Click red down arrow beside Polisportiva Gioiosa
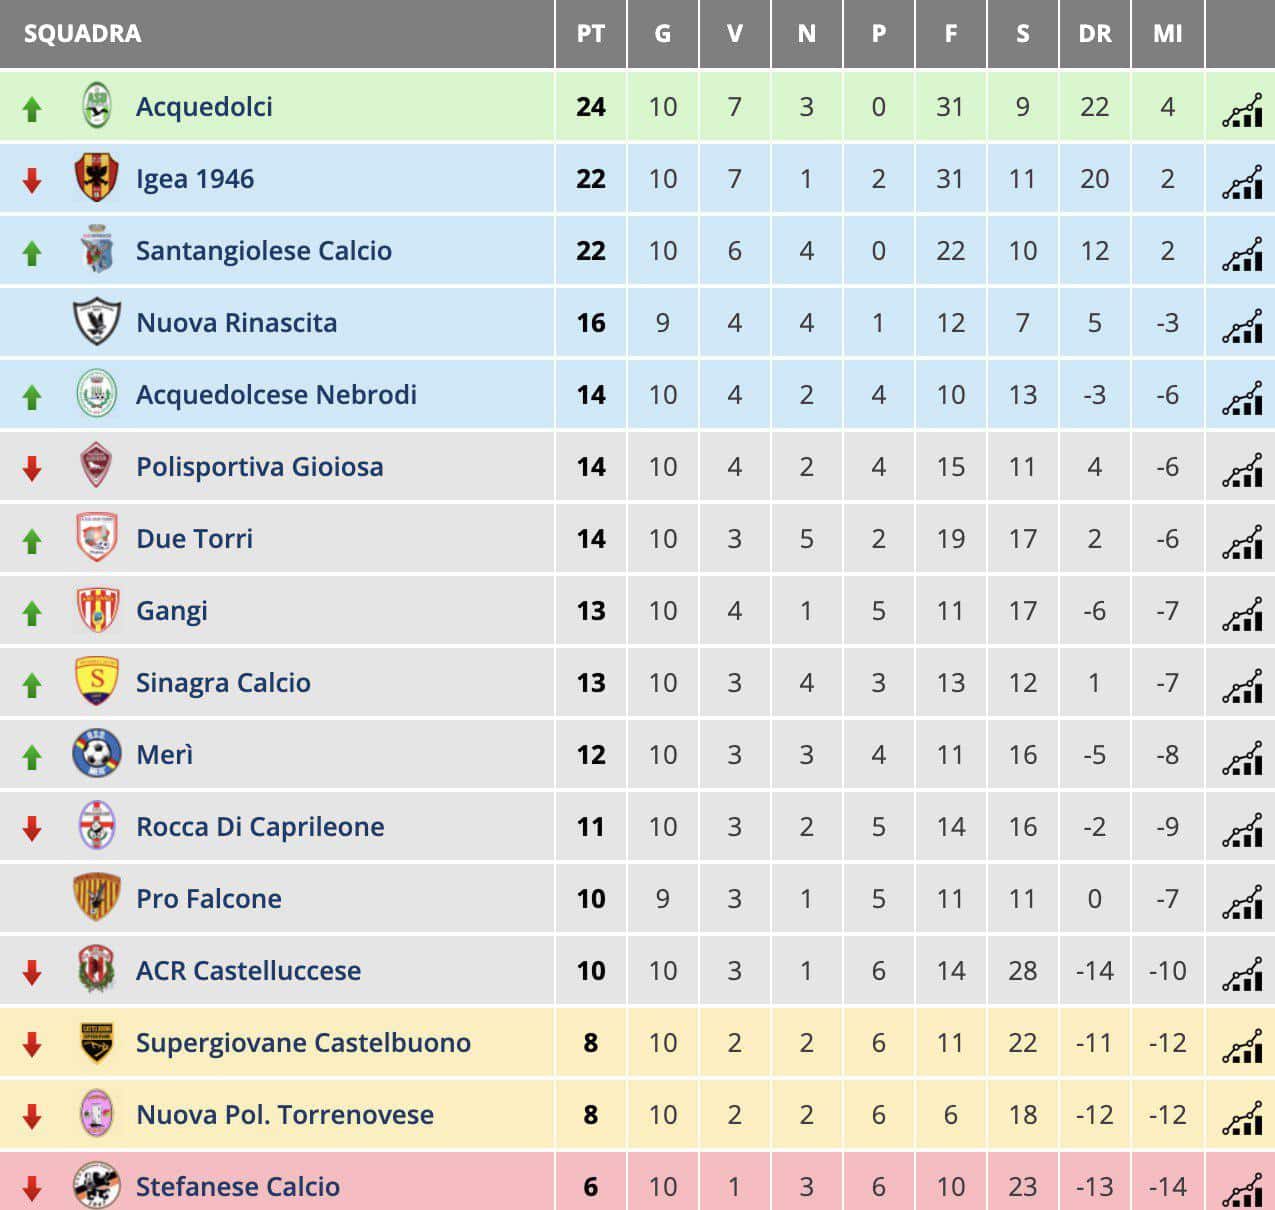 click(x=32, y=468)
